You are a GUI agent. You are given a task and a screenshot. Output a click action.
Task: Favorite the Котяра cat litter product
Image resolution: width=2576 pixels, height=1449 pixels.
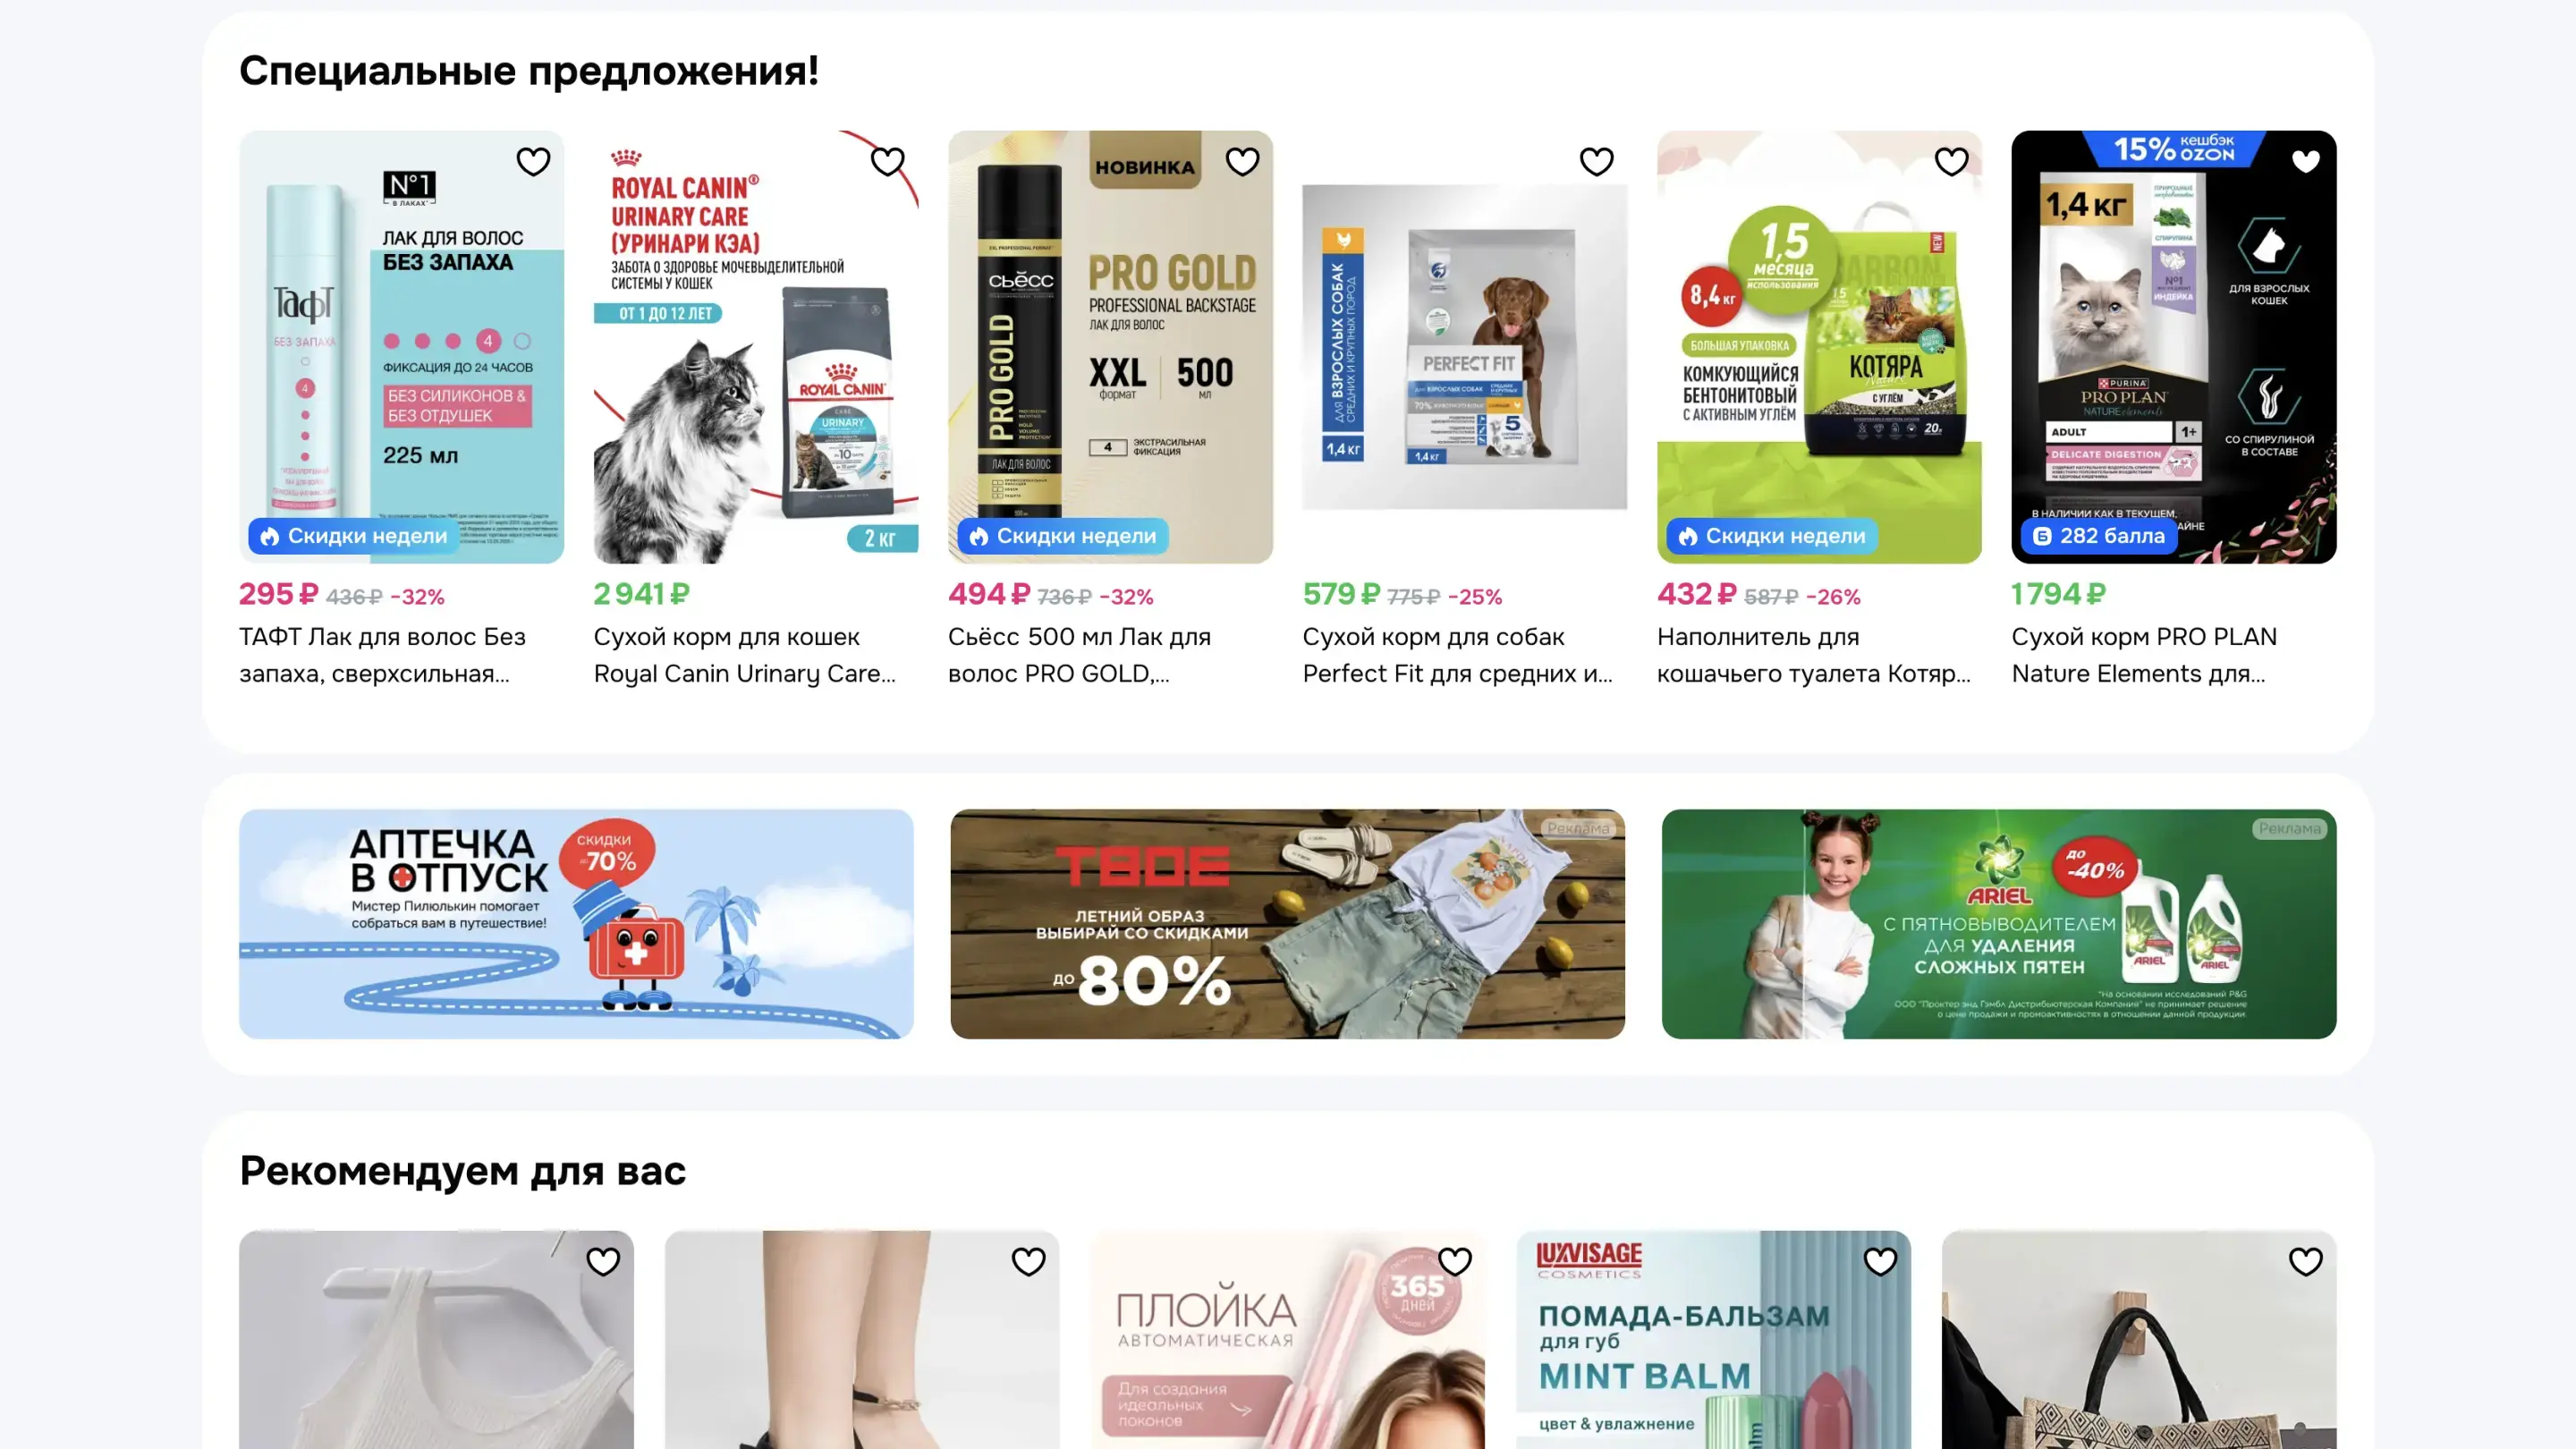point(1951,161)
